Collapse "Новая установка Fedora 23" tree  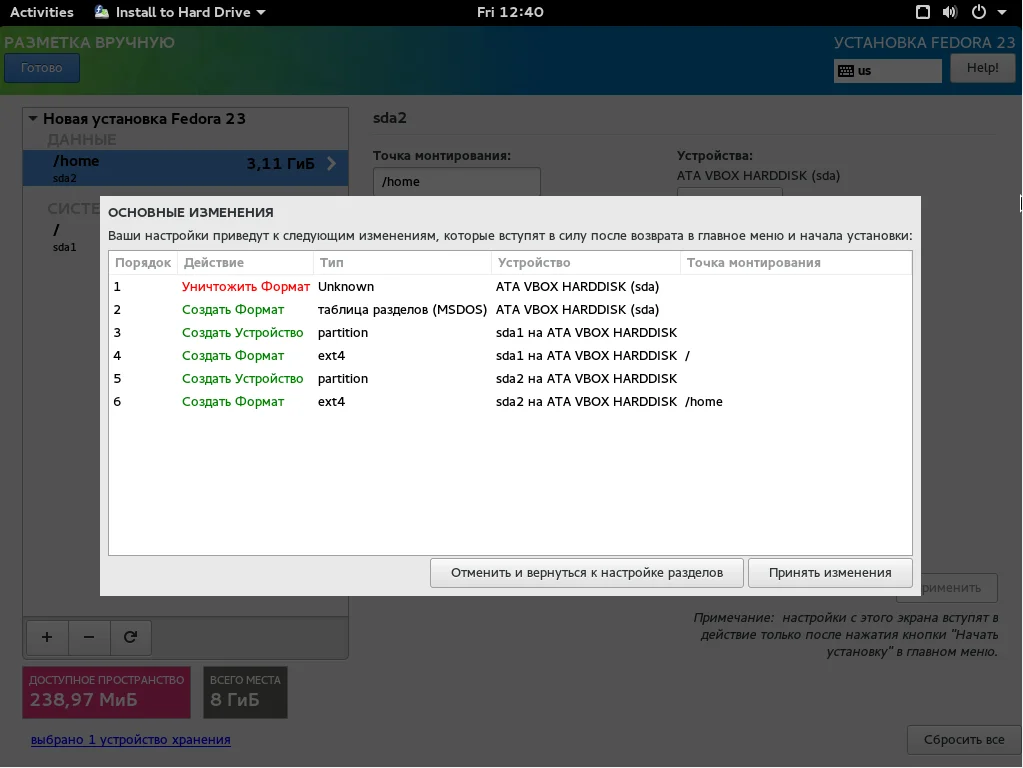33,119
